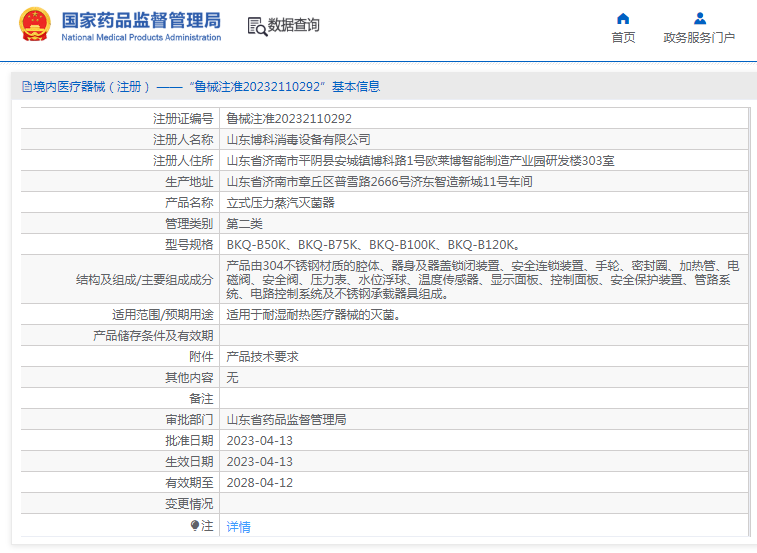This screenshot has width=757, height=553.
Task: Click the 管理类别 label
Action: click(x=189, y=224)
